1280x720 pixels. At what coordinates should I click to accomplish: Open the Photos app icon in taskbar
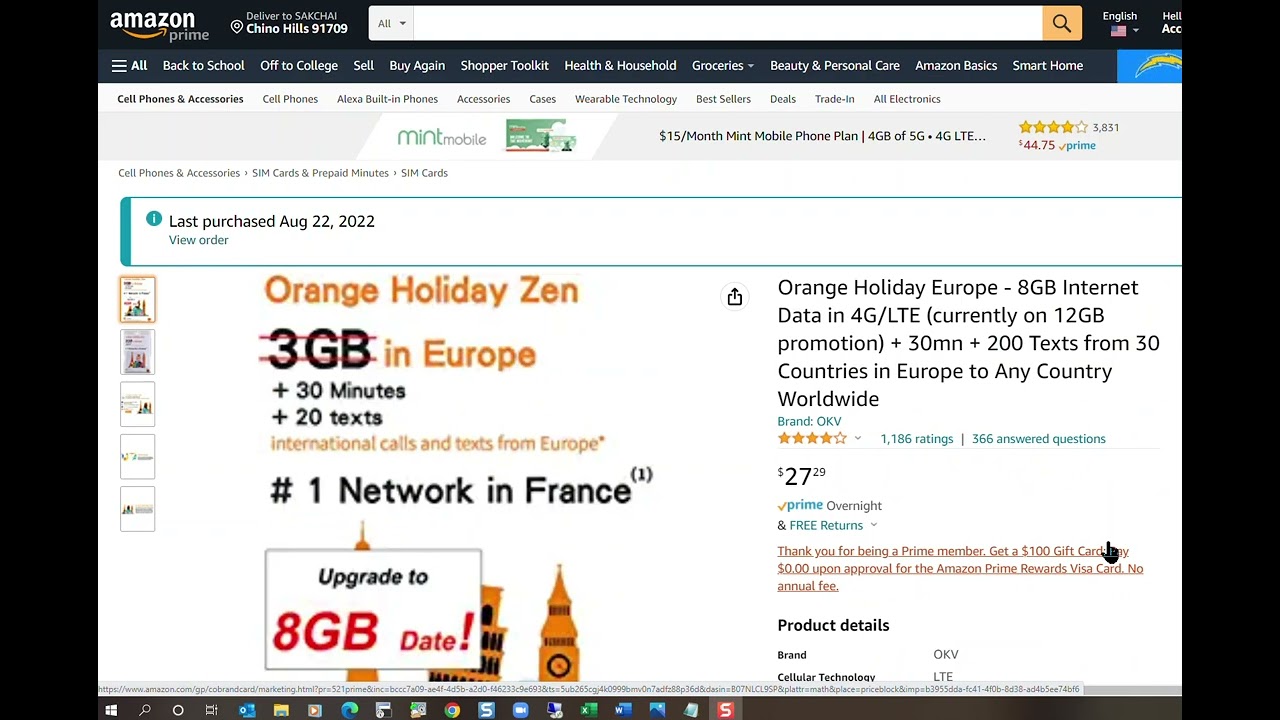coord(657,710)
